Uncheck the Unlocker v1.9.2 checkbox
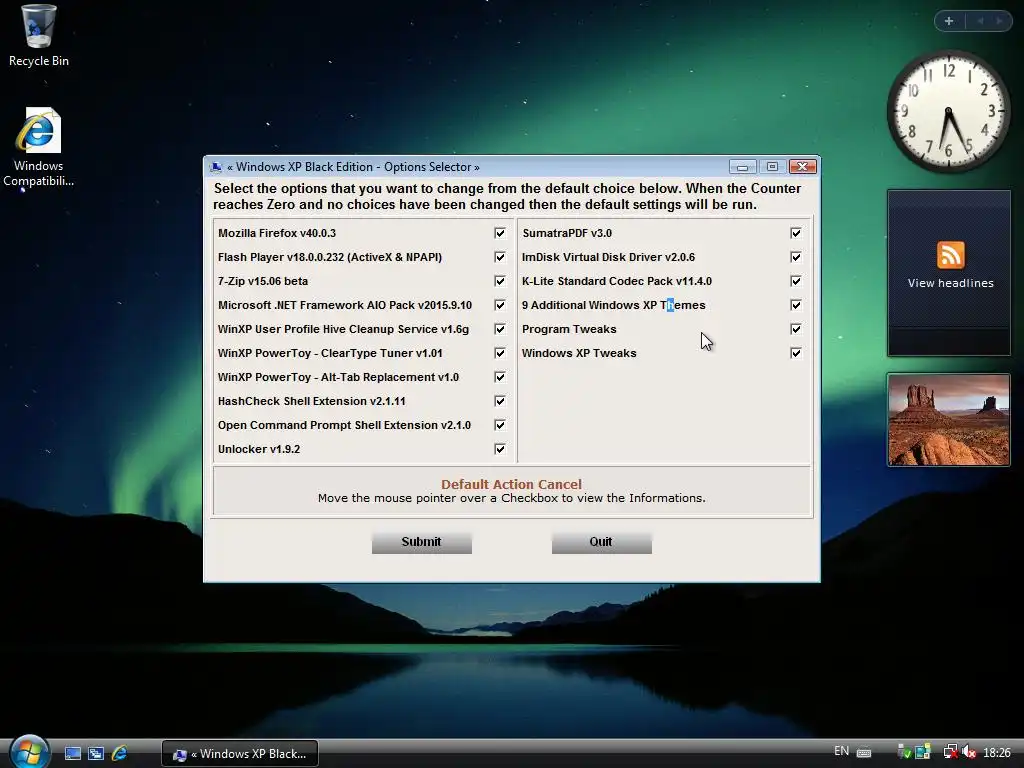 point(500,449)
